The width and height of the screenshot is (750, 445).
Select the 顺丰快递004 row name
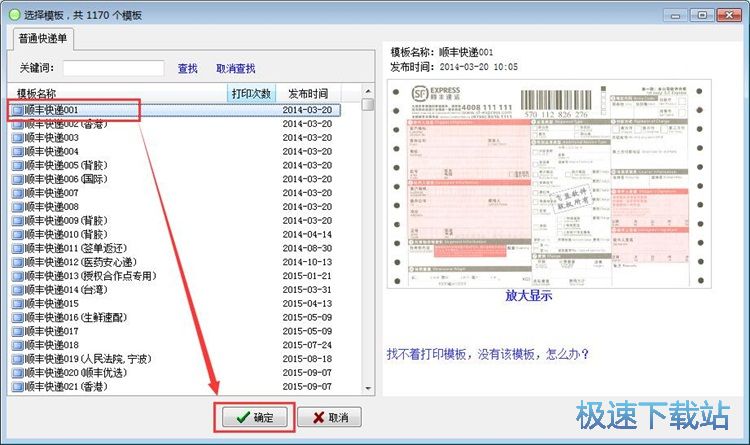click(51, 152)
